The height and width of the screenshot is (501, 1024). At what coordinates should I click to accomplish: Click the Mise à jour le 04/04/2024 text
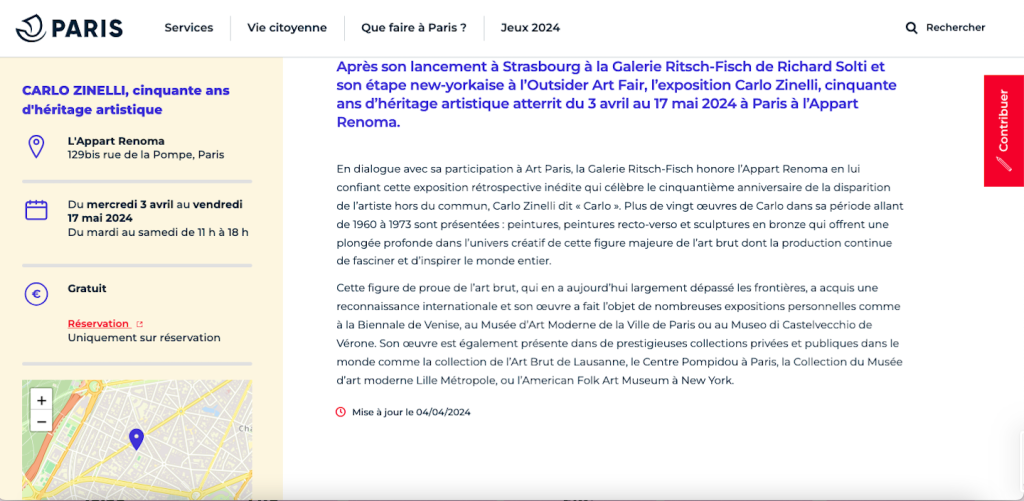411,412
